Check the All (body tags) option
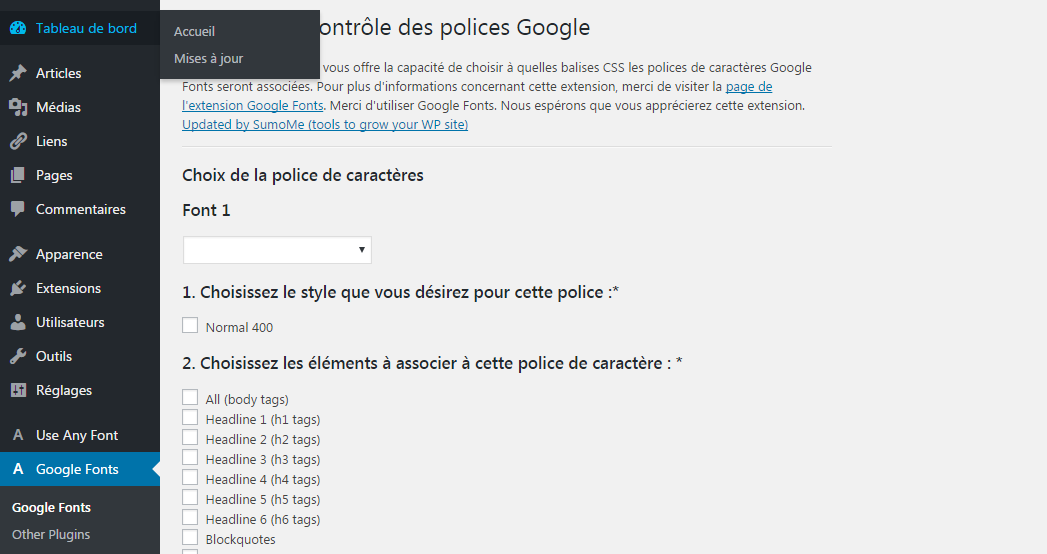The height and width of the screenshot is (554, 1047). click(x=190, y=398)
